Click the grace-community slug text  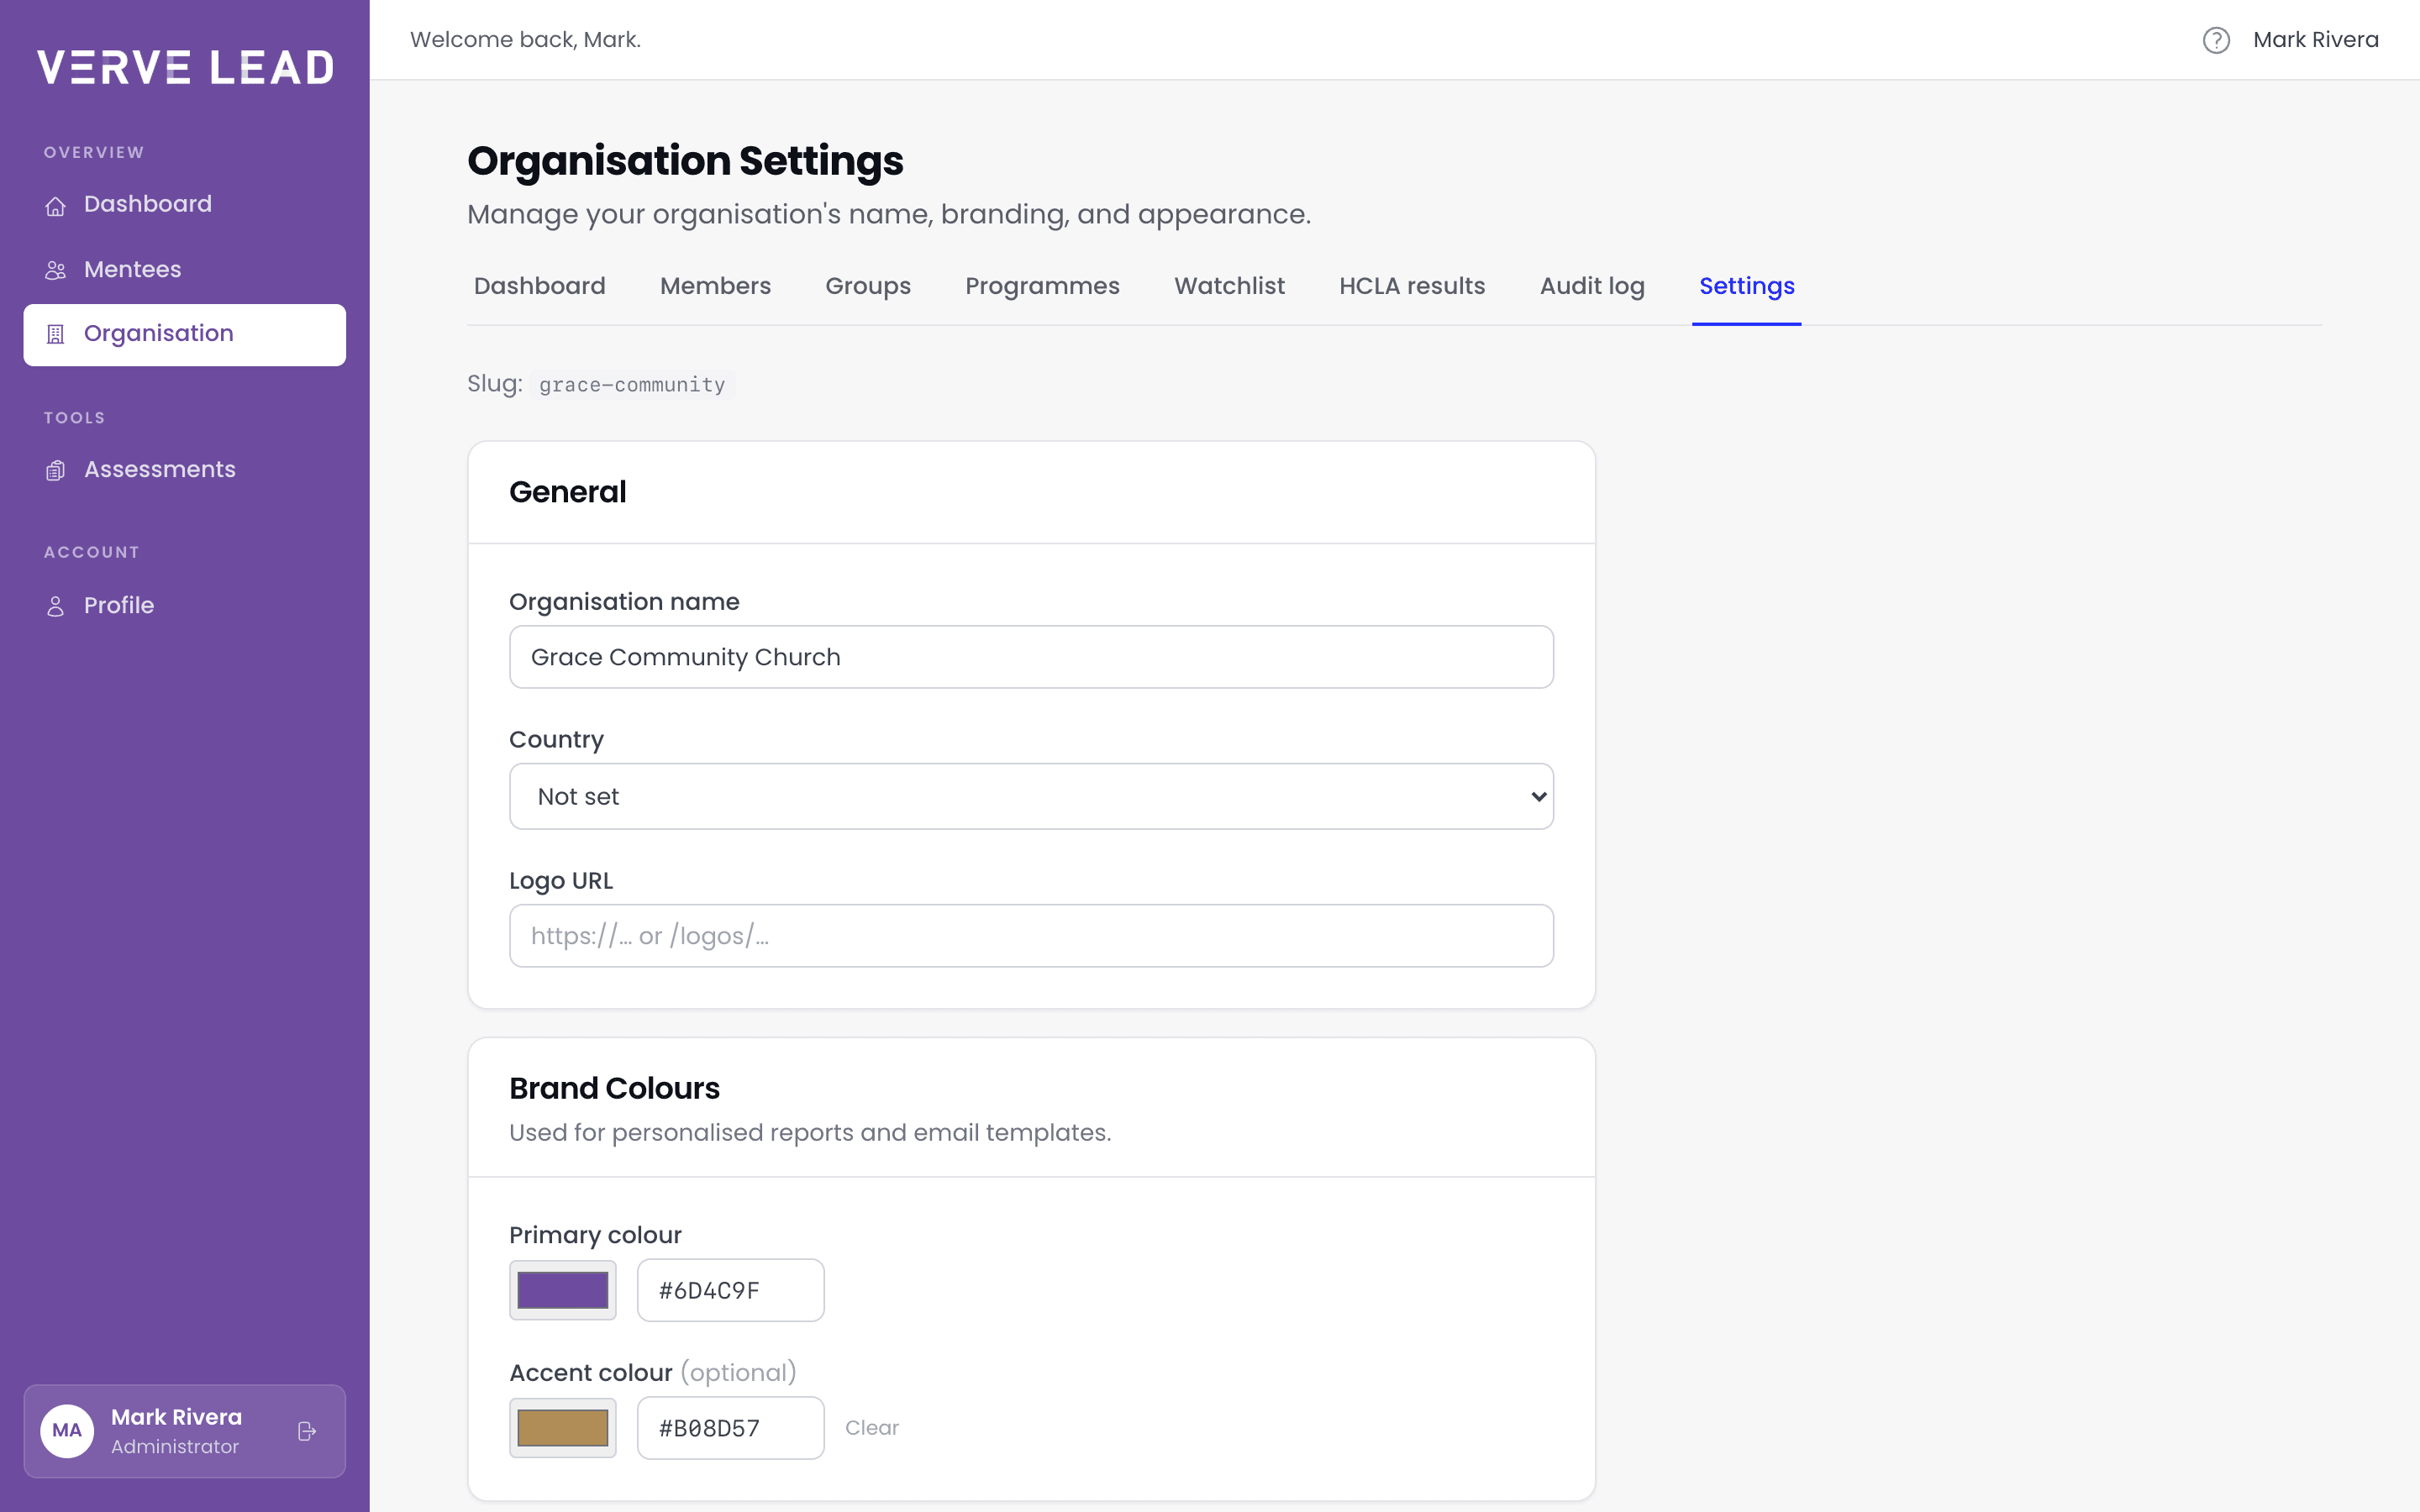click(x=632, y=385)
